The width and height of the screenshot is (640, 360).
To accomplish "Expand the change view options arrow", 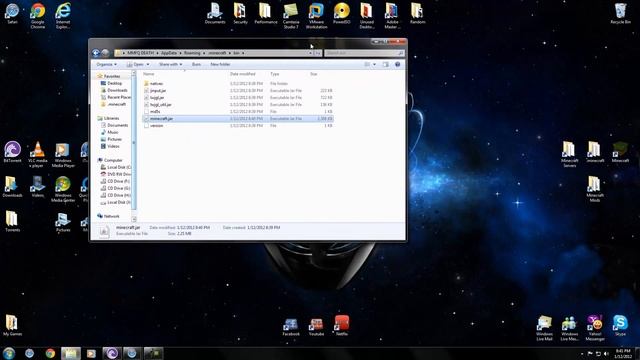I will tap(374, 64).
